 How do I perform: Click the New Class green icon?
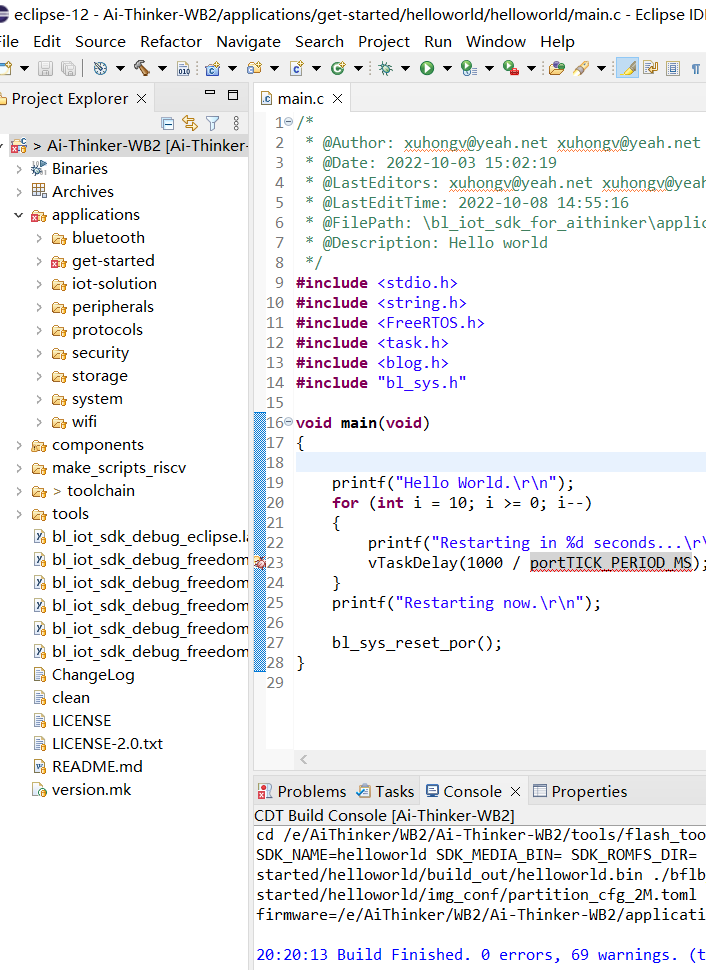tap(338, 68)
